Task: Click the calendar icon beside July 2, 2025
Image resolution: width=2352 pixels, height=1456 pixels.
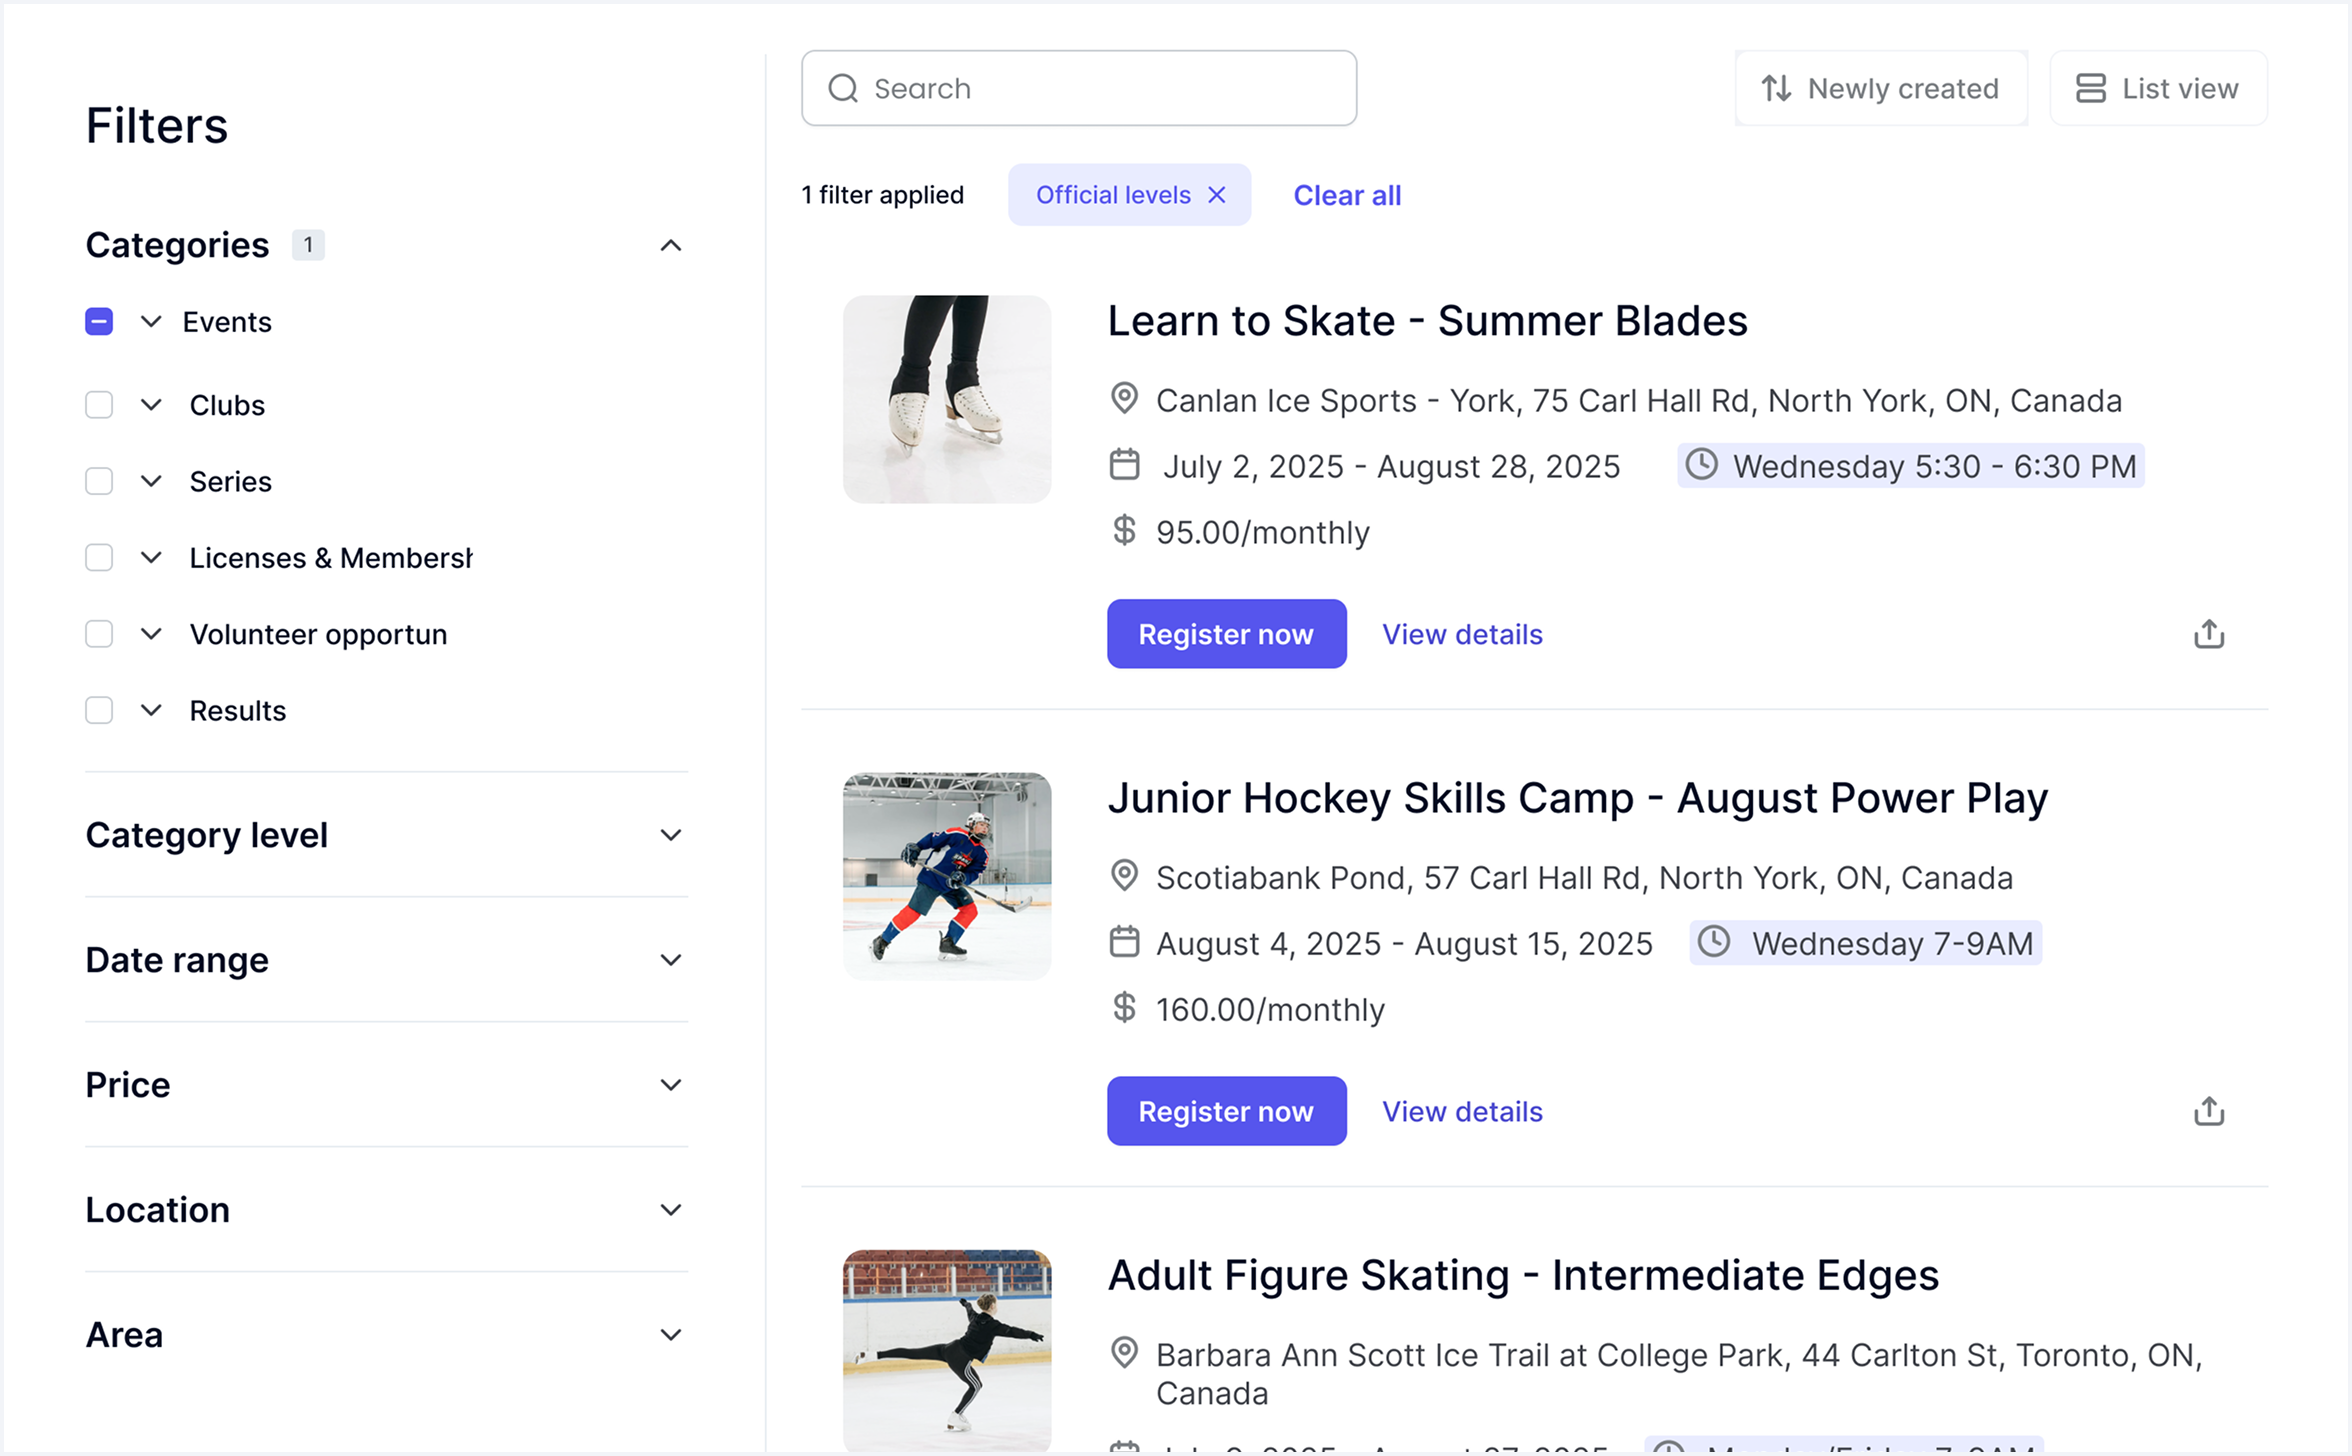Action: tap(1124, 465)
